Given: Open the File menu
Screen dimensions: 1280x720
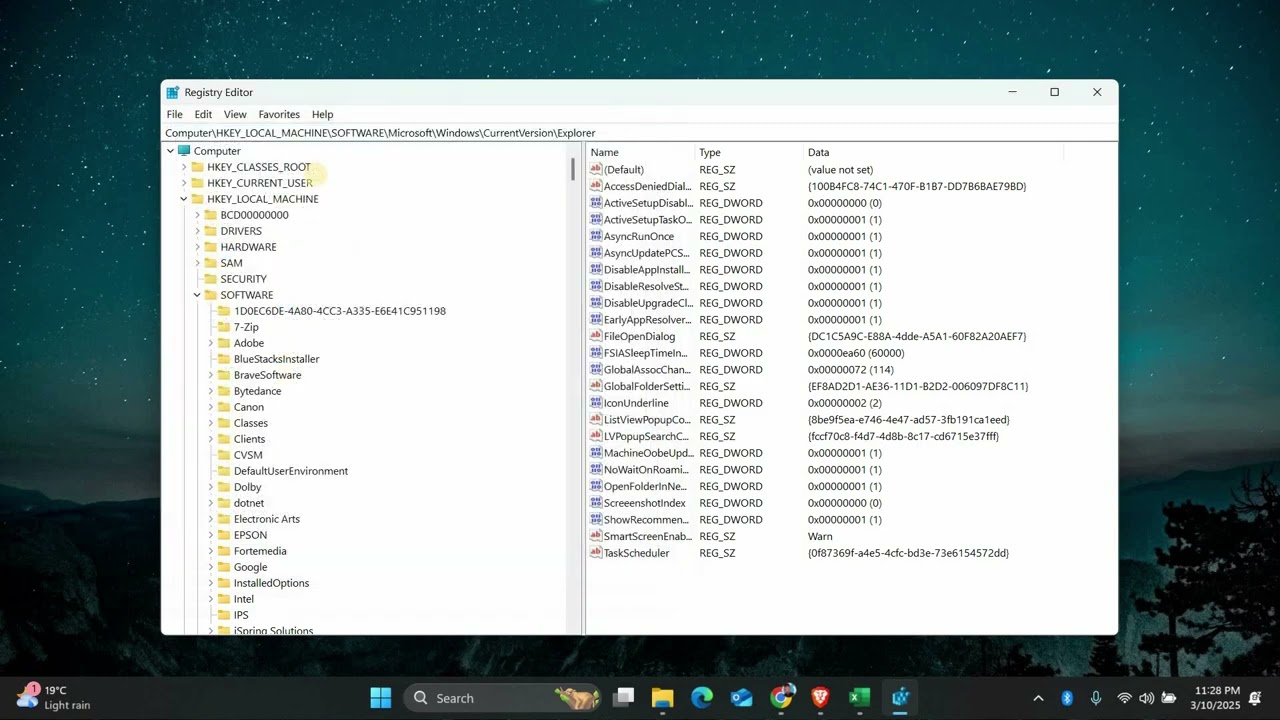Looking at the screenshot, I should coord(175,114).
